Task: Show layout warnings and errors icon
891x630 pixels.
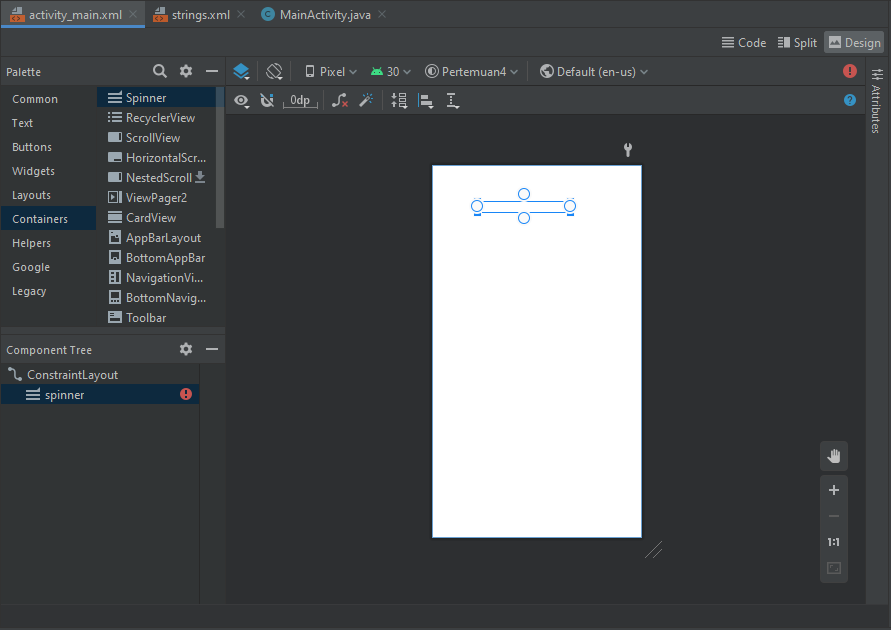Action: coord(850,71)
